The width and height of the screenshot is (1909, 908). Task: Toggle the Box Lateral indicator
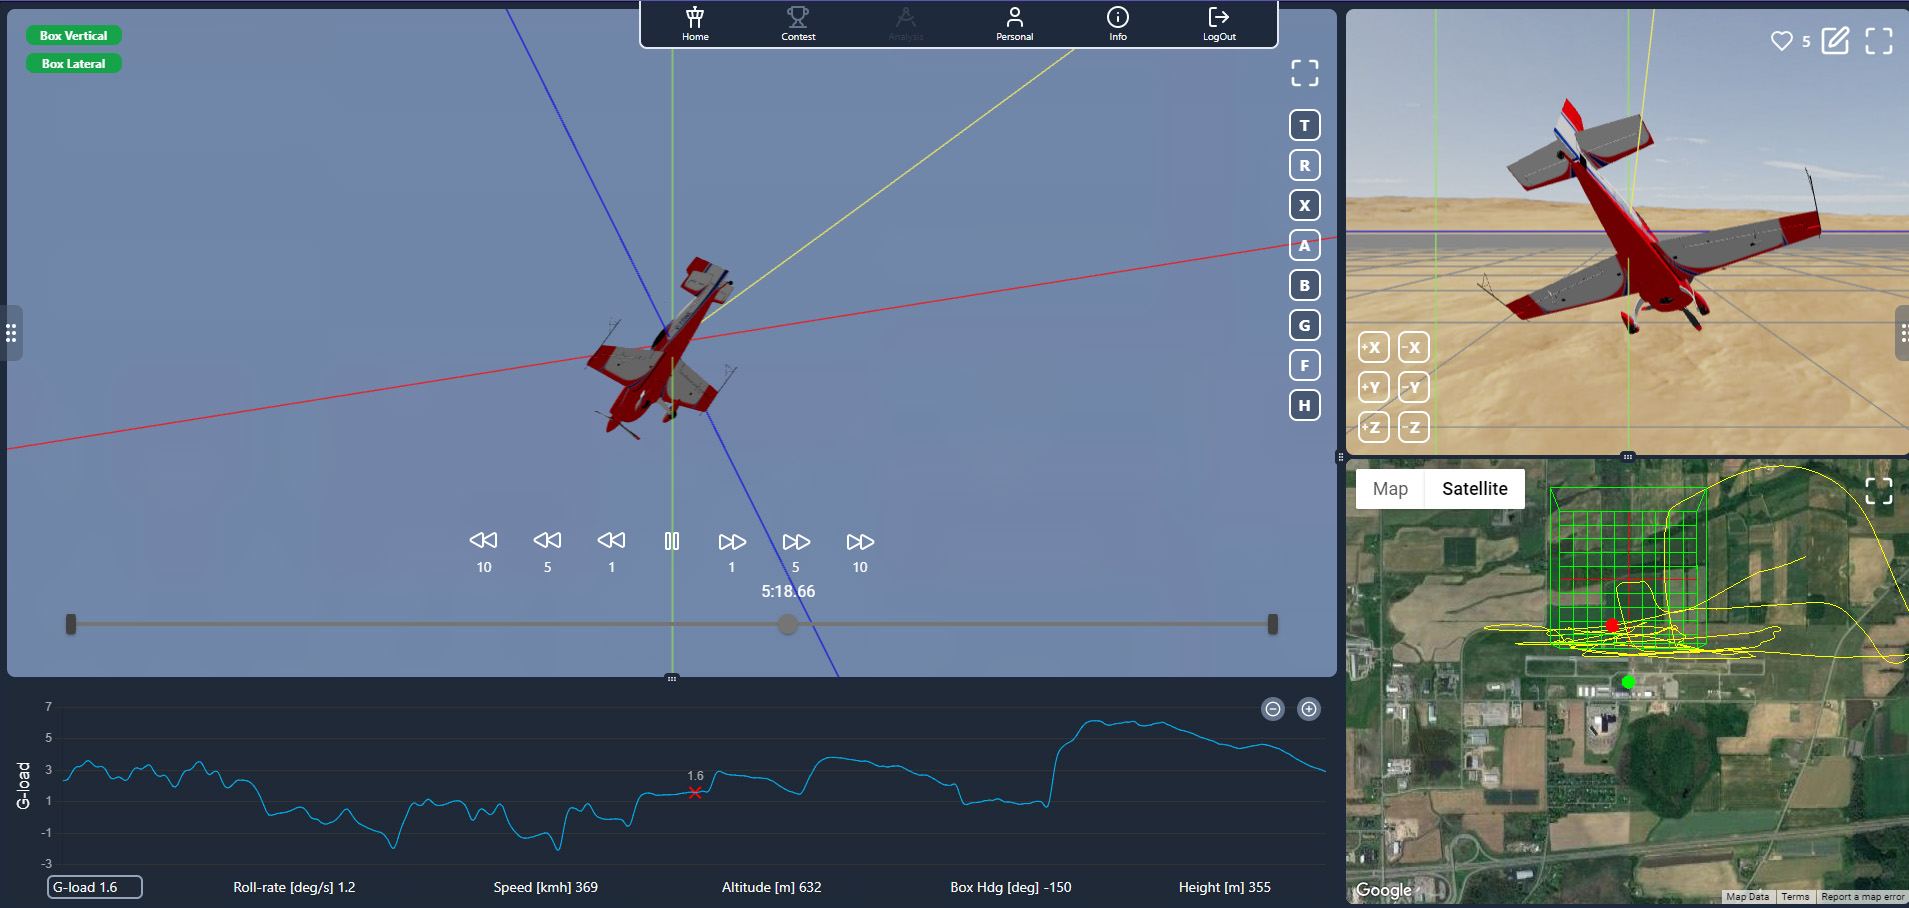click(74, 63)
